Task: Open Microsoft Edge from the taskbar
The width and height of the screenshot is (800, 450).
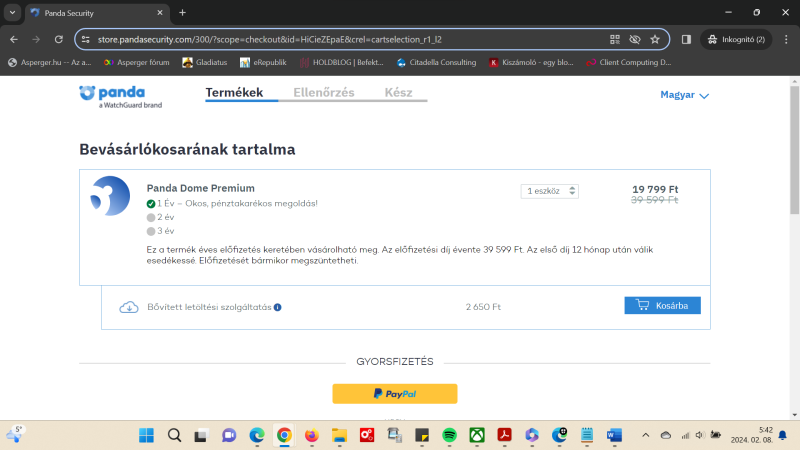Action: [x=257, y=435]
